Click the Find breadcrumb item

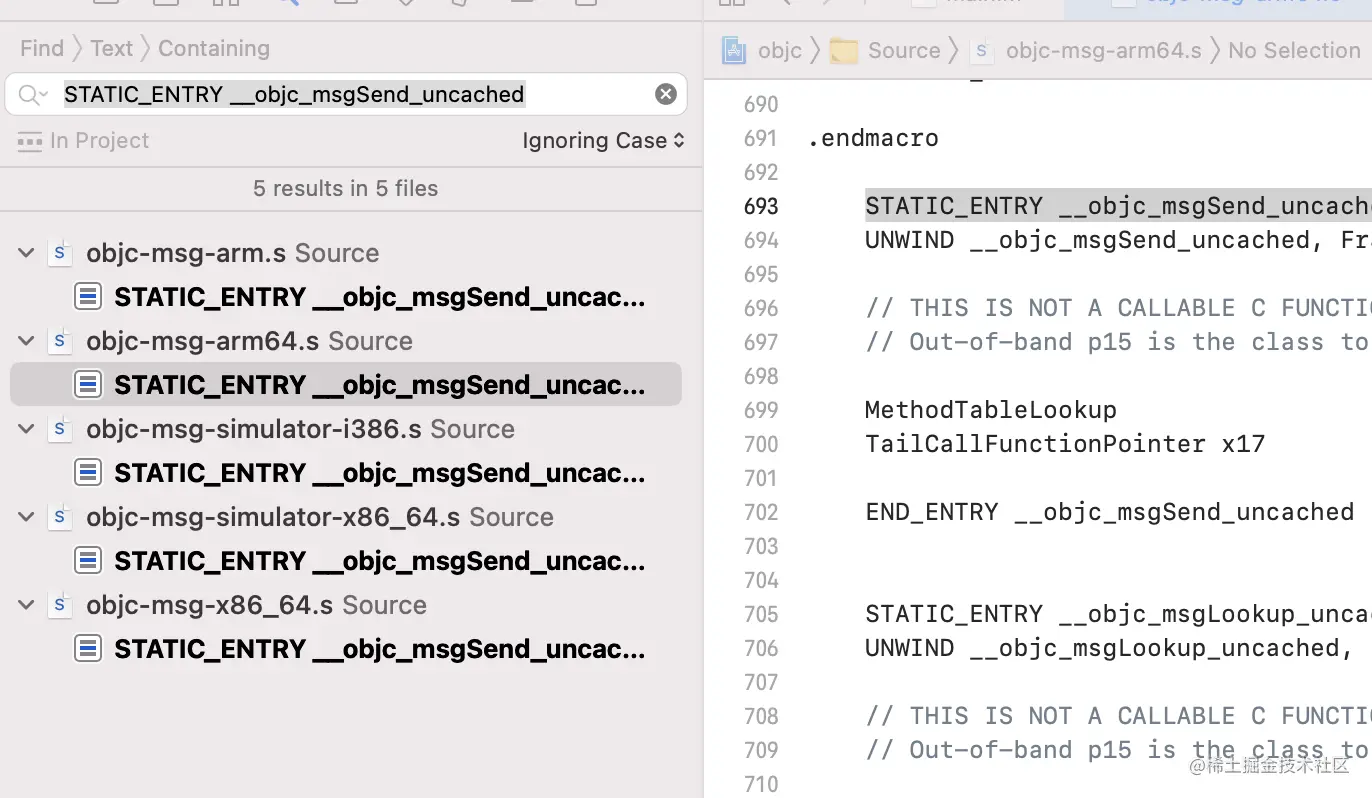point(42,48)
